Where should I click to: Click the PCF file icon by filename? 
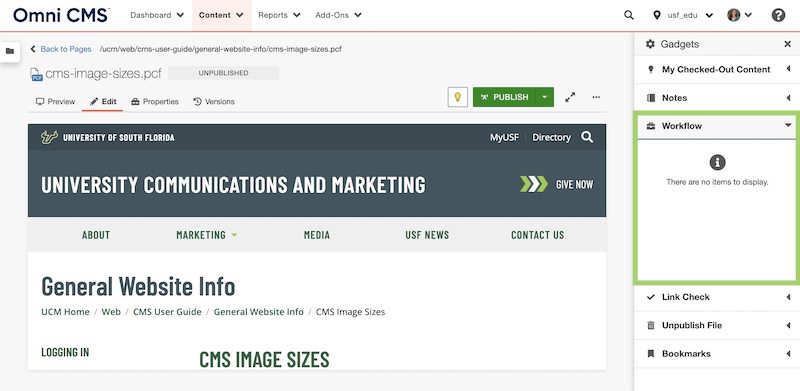36,74
